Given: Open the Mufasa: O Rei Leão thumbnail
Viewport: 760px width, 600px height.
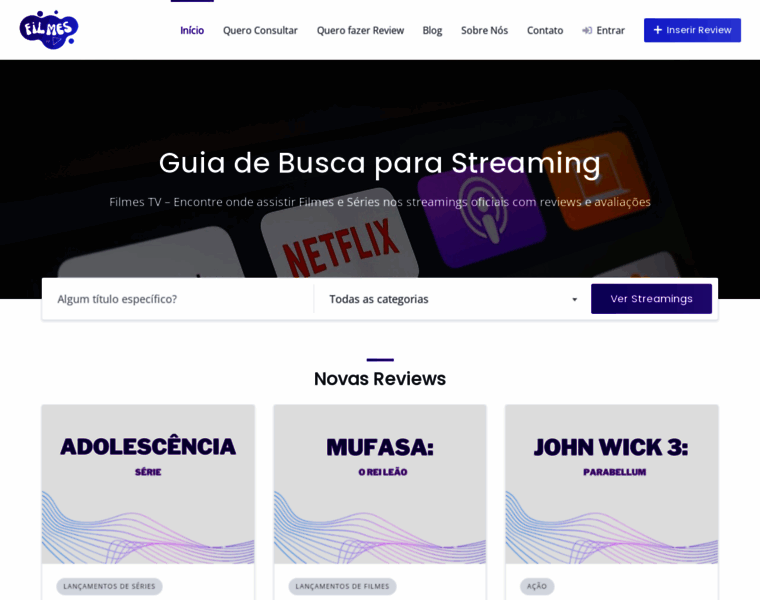Looking at the screenshot, I should tap(380, 484).
